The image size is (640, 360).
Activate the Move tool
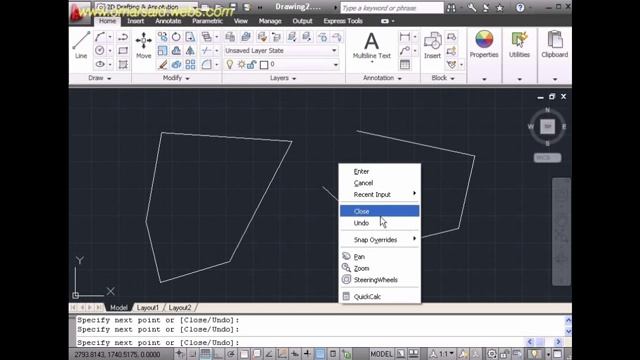click(x=144, y=45)
